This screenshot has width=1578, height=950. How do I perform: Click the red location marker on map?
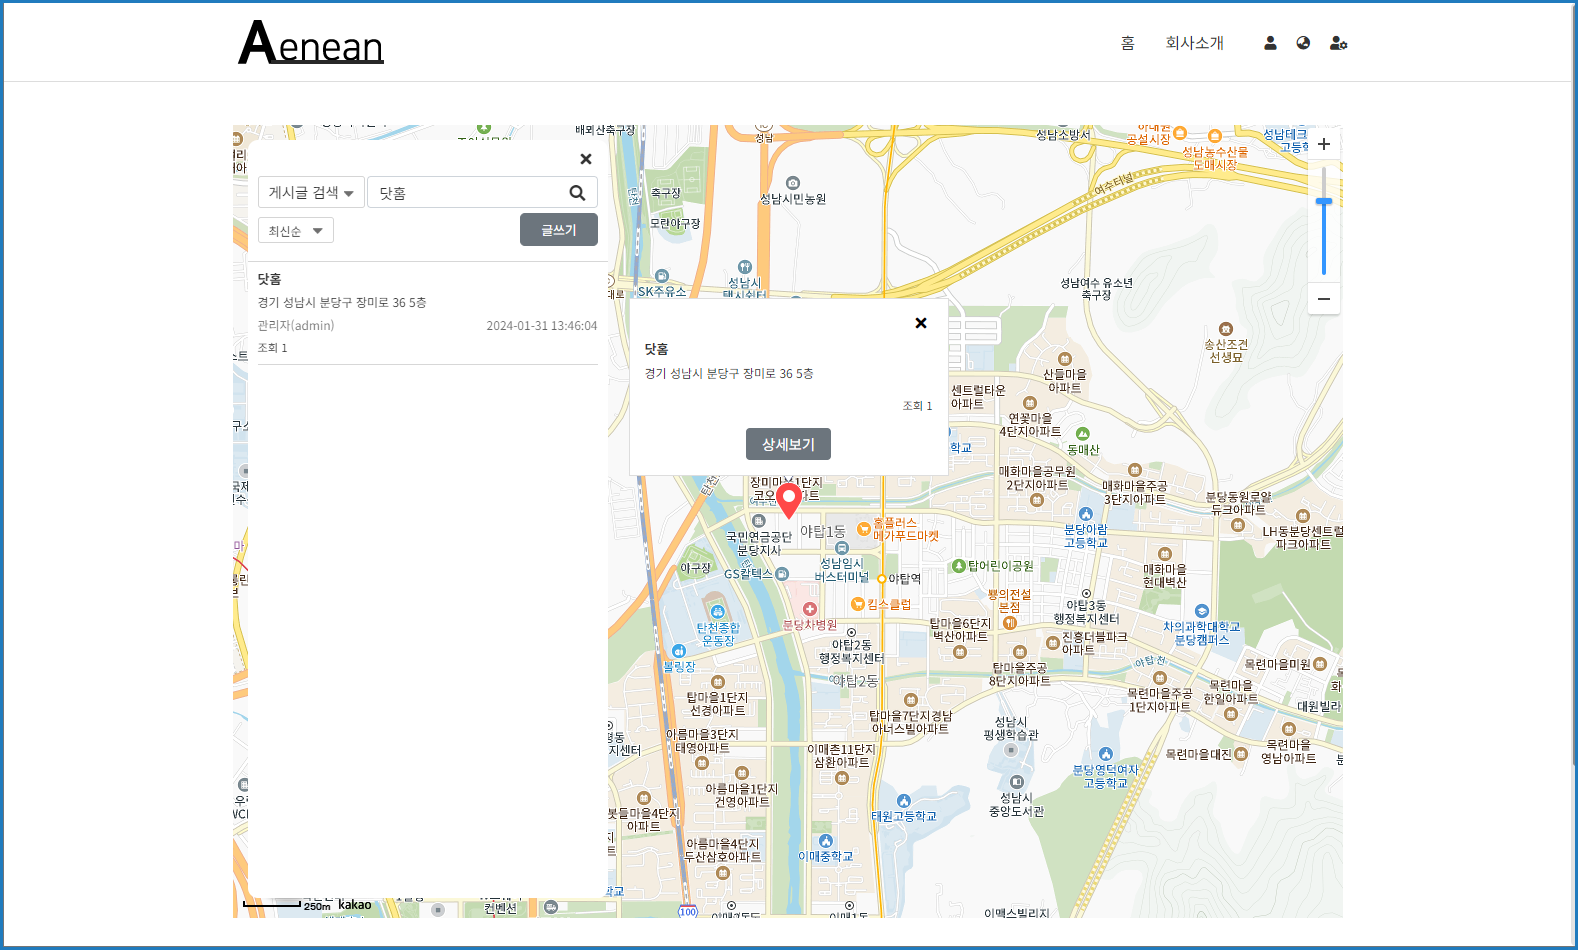coord(789,499)
